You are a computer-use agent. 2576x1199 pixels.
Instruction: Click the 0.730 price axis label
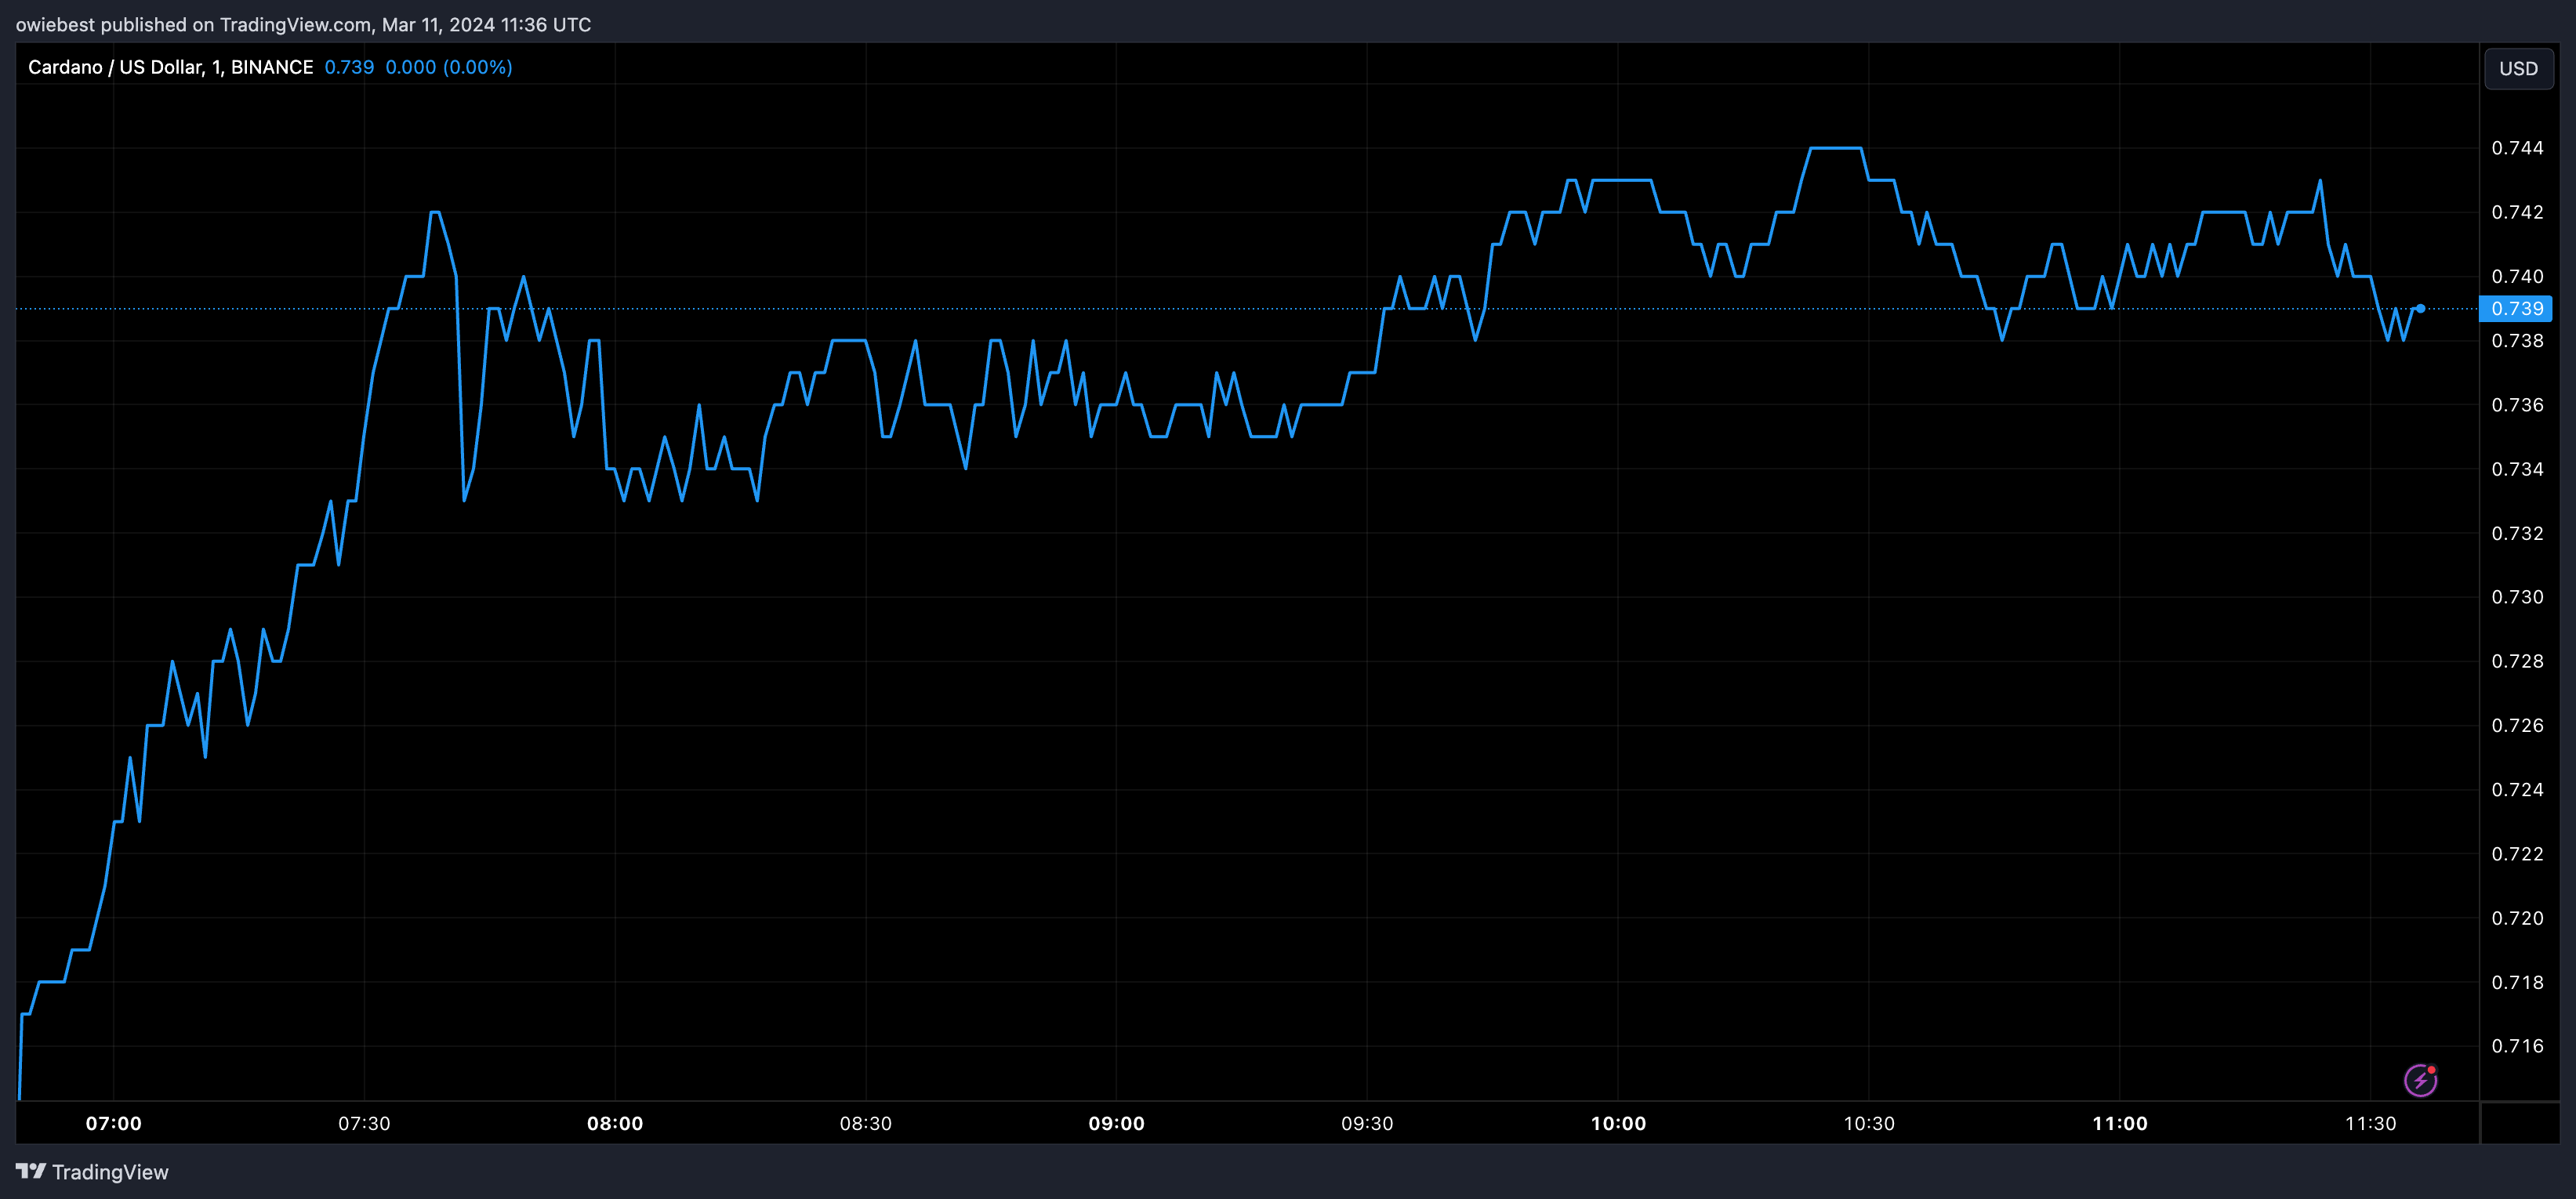click(x=2517, y=597)
